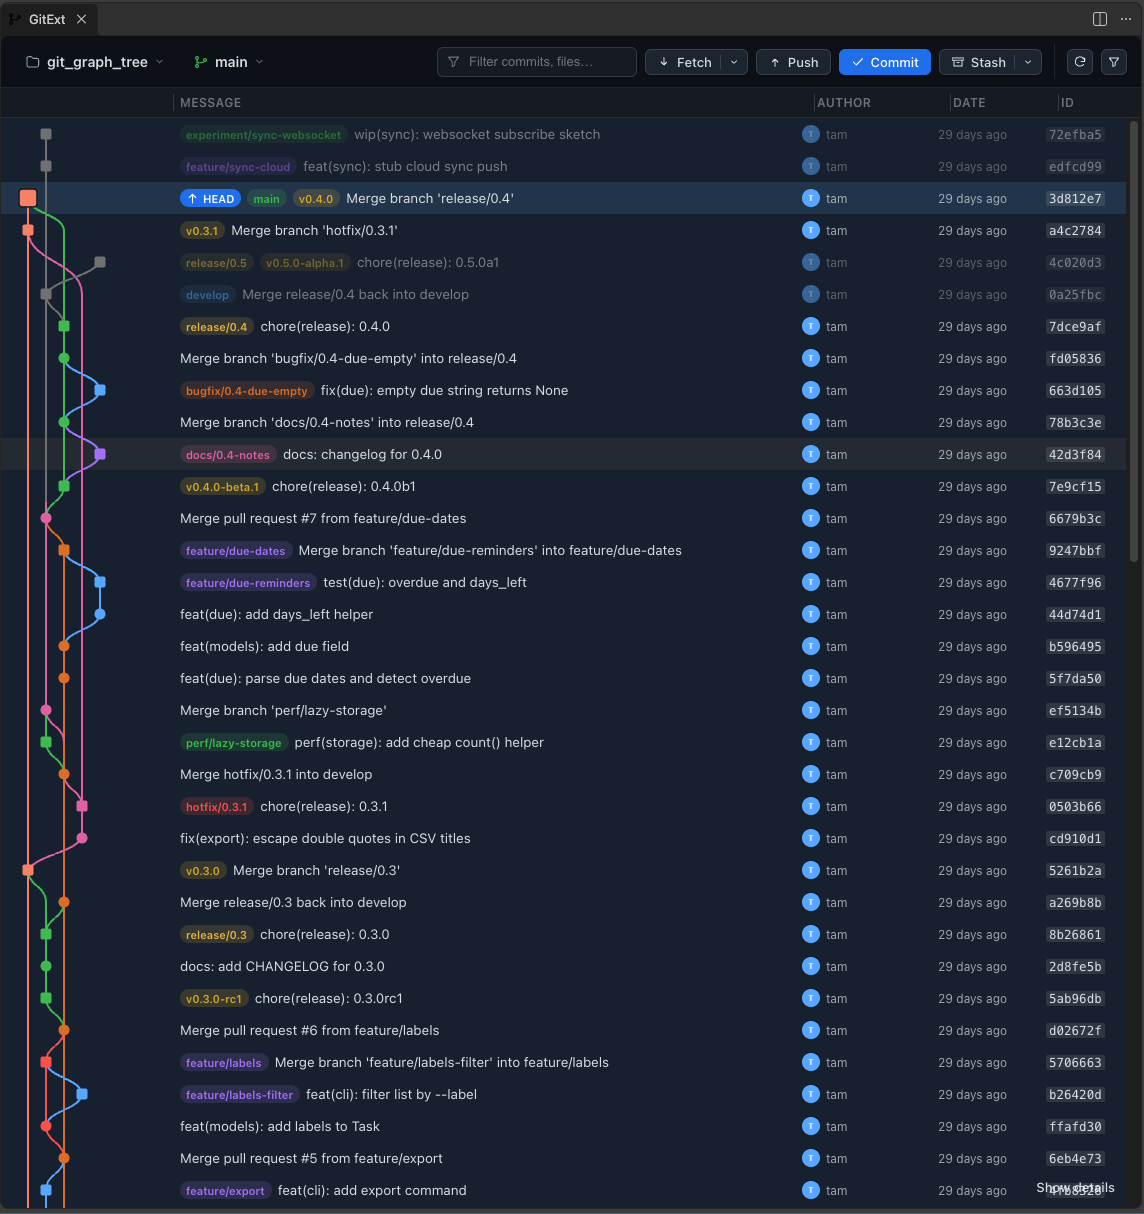Click the Push button

pyautogui.click(x=794, y=62)
